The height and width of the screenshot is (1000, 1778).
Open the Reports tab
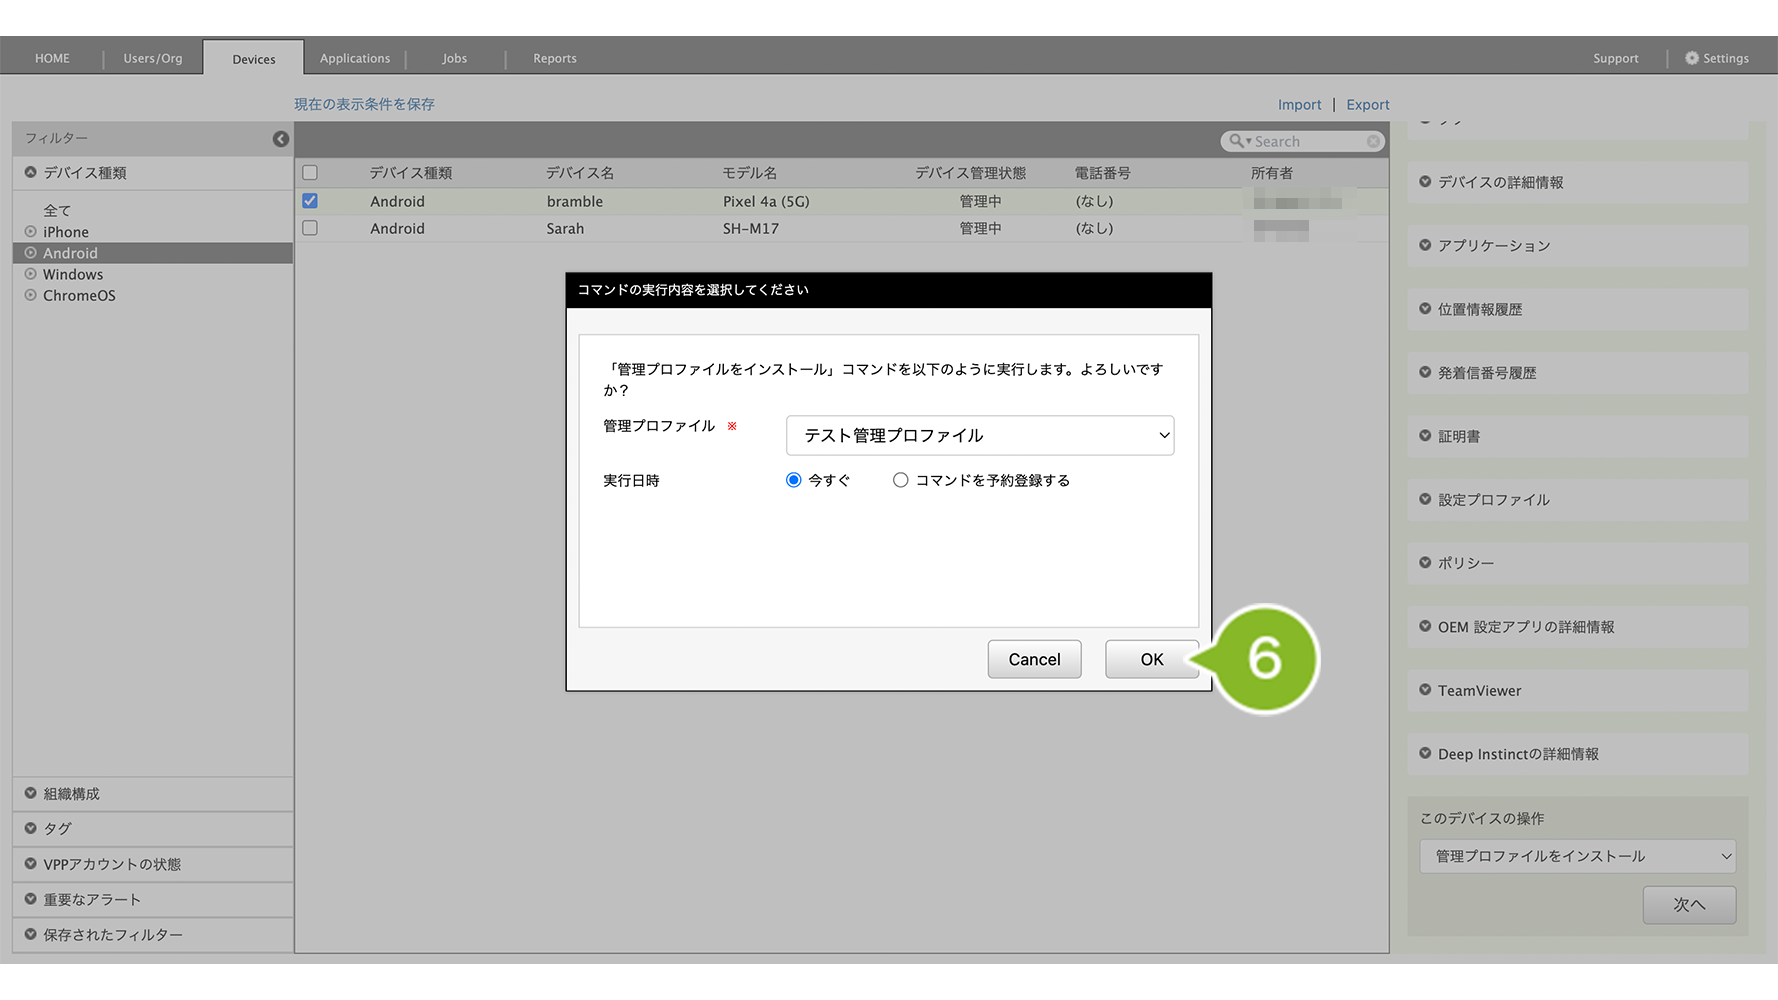pos(555,58)
